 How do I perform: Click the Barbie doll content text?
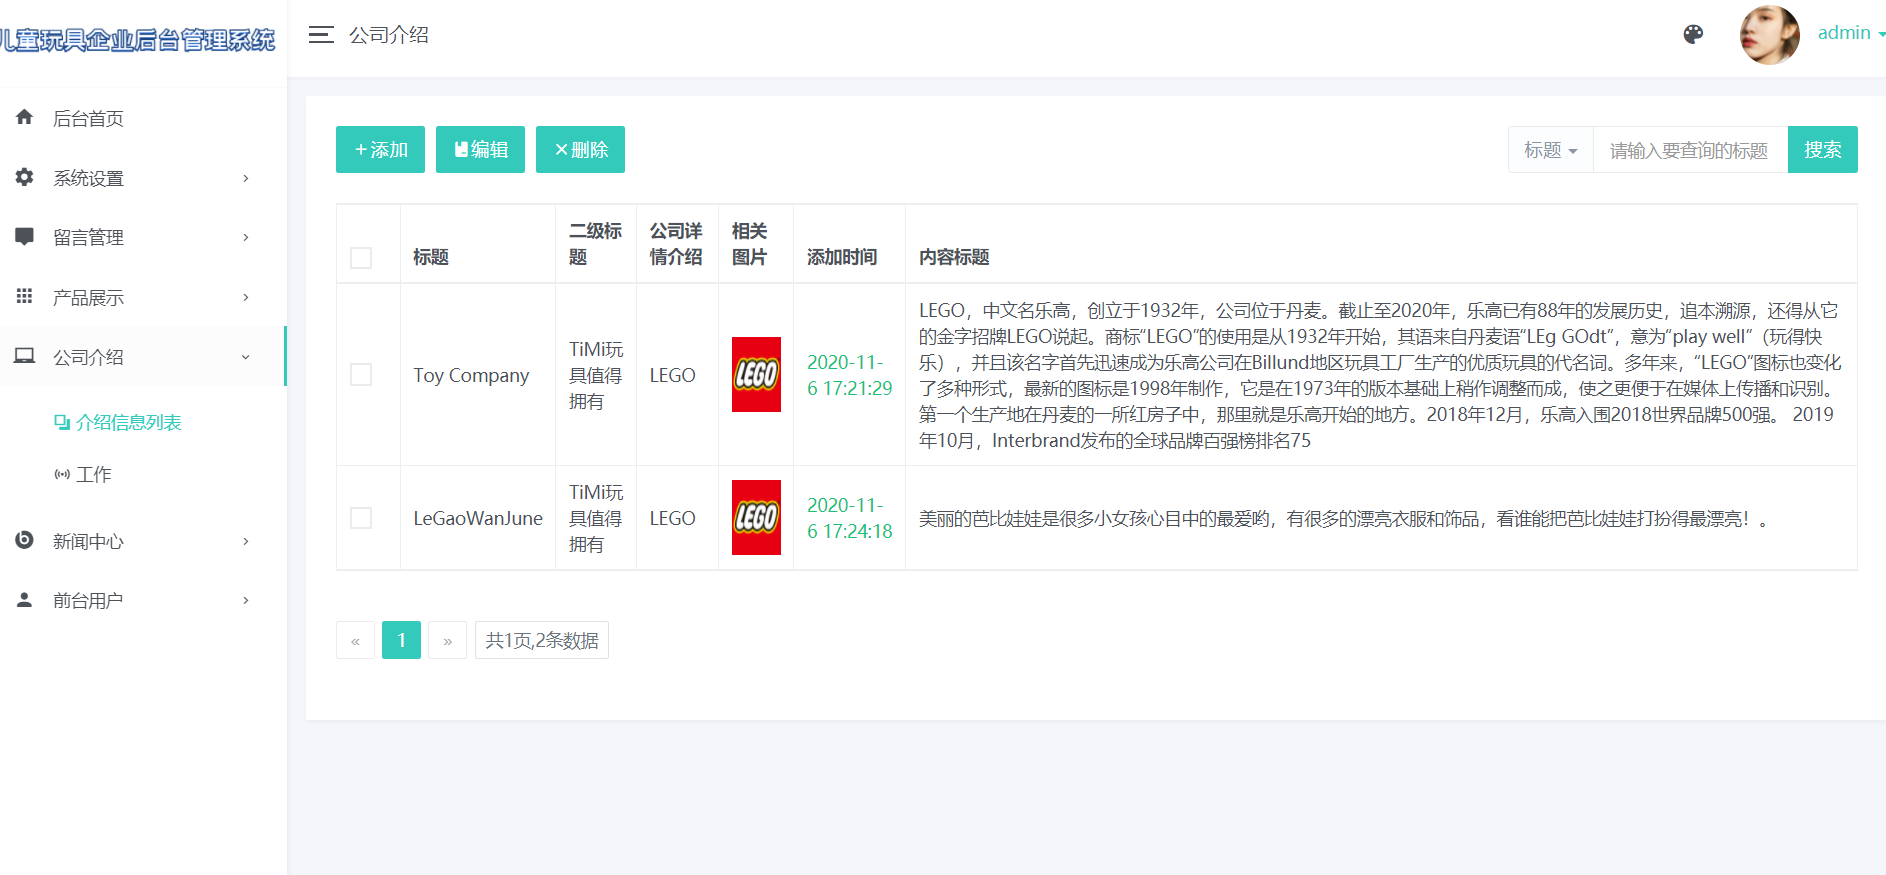(1343, 518)
